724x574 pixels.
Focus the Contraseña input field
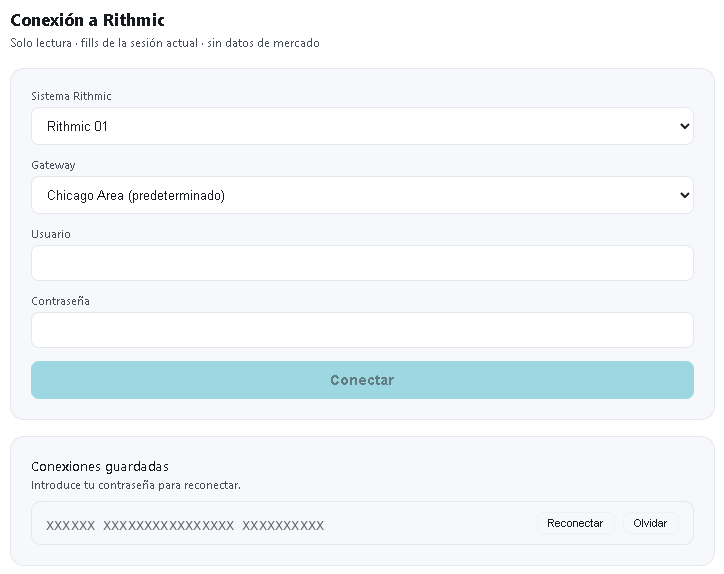click(362, 330)
